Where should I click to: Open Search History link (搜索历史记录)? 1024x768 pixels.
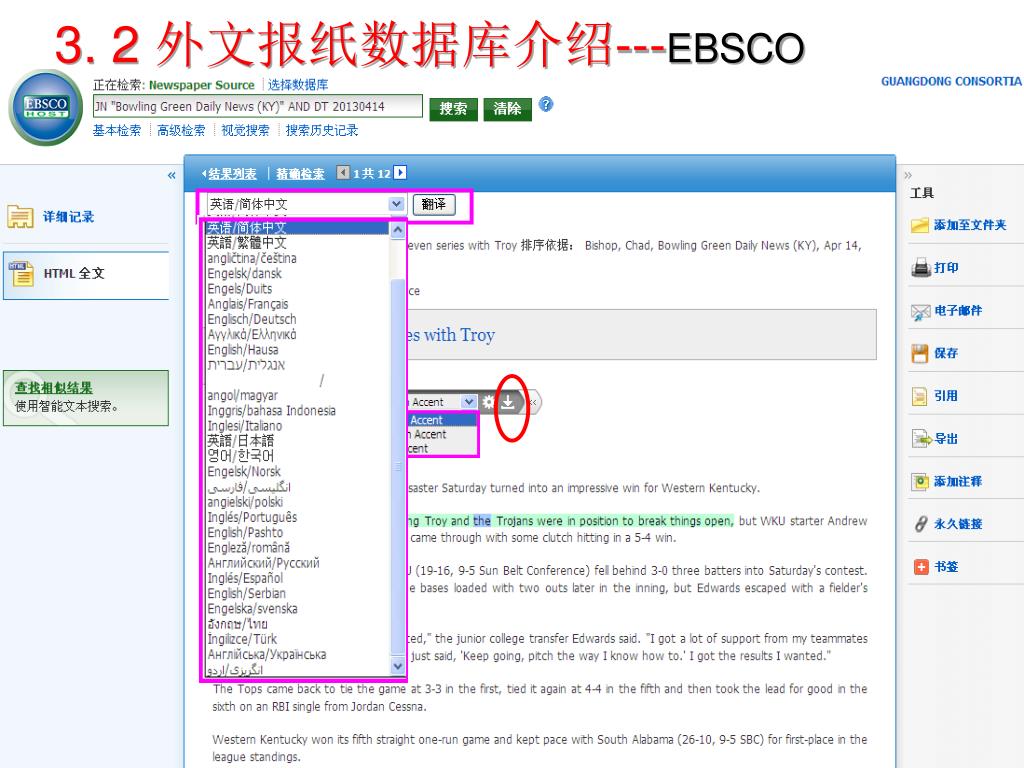coord(321,130)
